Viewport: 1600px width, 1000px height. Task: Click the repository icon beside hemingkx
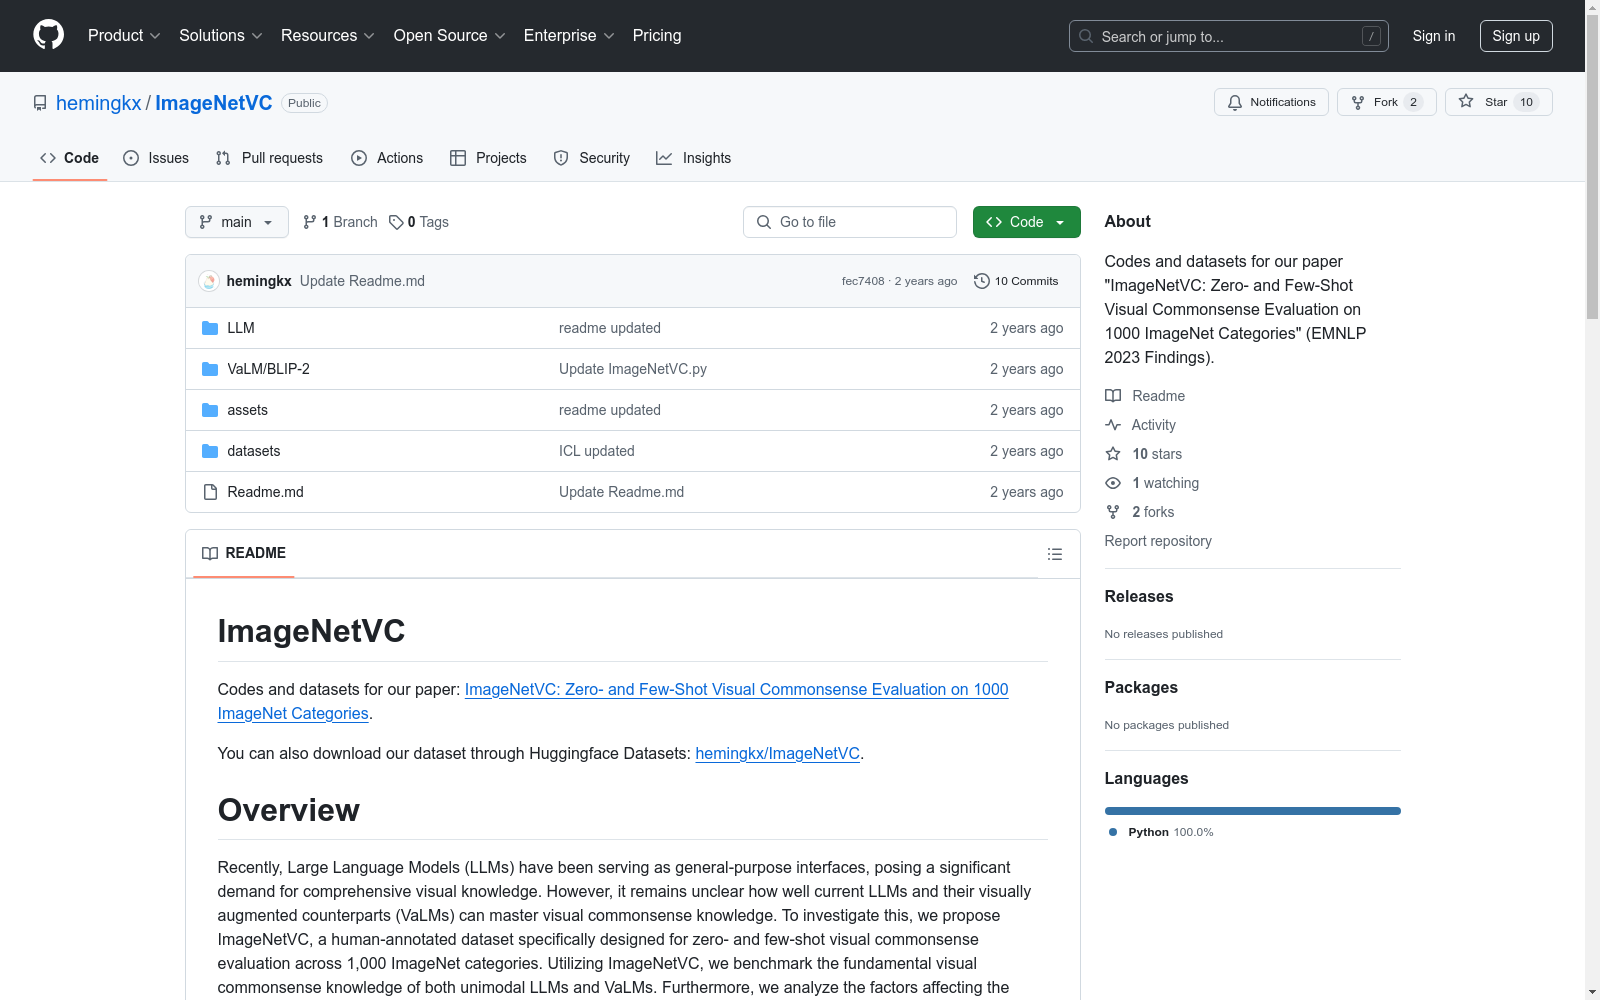(x=40, y=103)
